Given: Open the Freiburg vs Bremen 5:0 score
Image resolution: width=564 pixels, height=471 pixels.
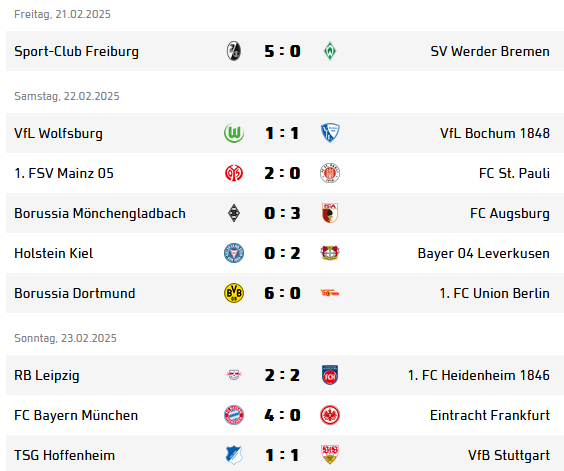Looking at the screenshot, I should pyautogui.click(x=282, y=51).
